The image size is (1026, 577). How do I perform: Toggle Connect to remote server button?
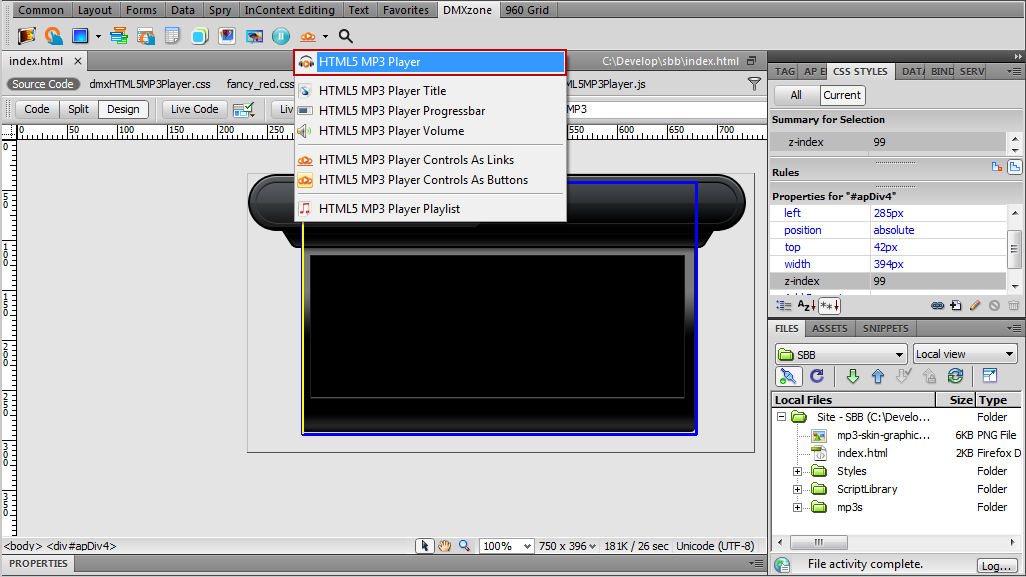click(788, 376)
